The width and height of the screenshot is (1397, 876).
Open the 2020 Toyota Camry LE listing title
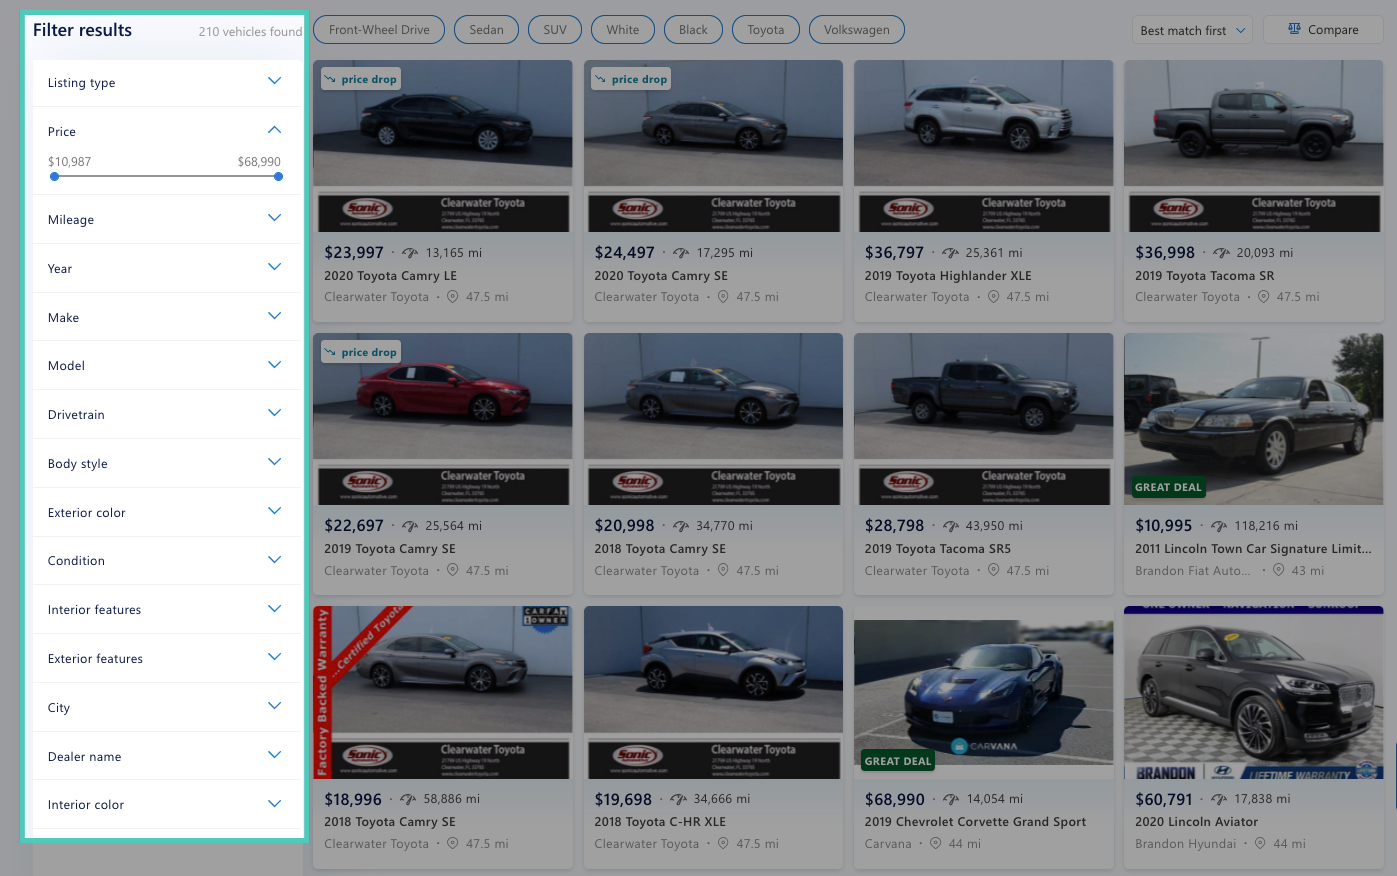pyautogui.click(x=390, y=276)
